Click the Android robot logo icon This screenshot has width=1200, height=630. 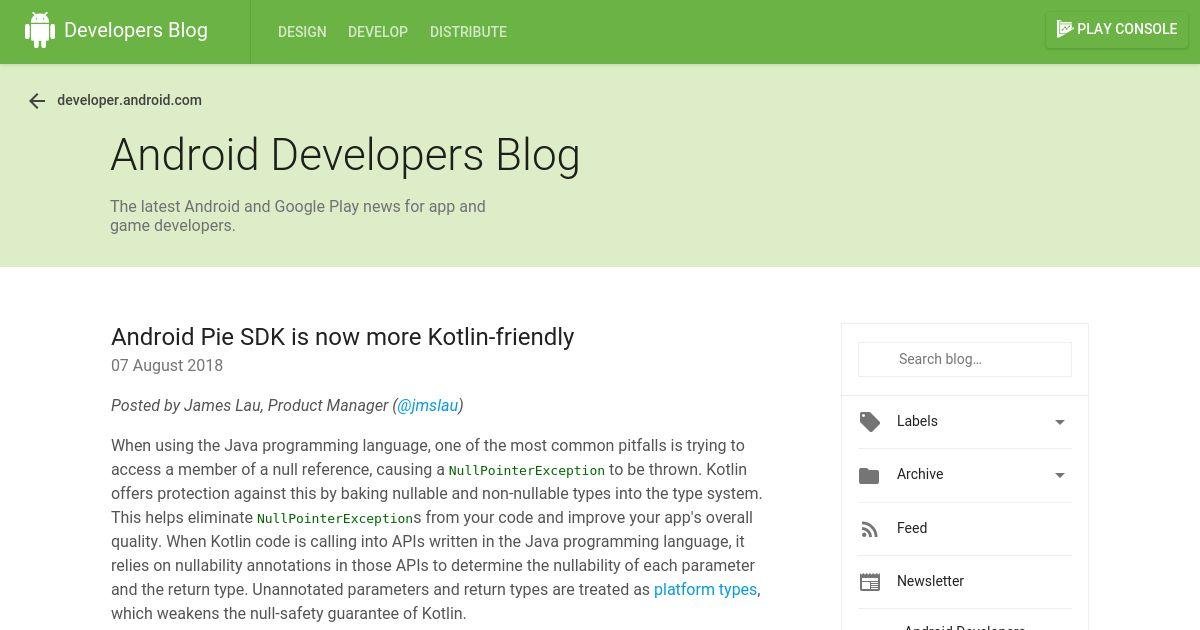click(40, 30)
